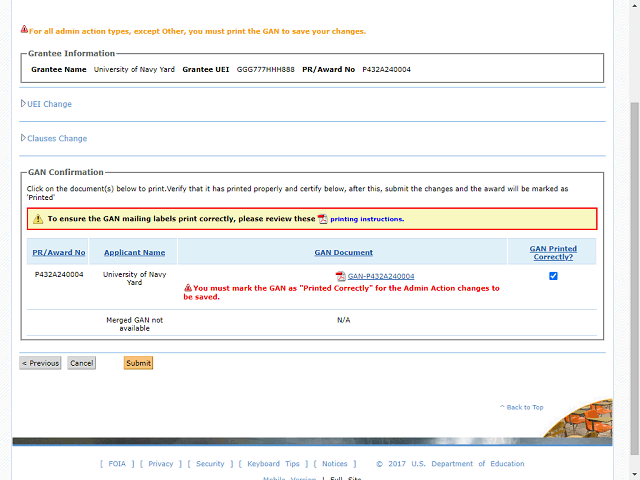Click the Grantee Name value in Grantee Information

tap(134, 69)
